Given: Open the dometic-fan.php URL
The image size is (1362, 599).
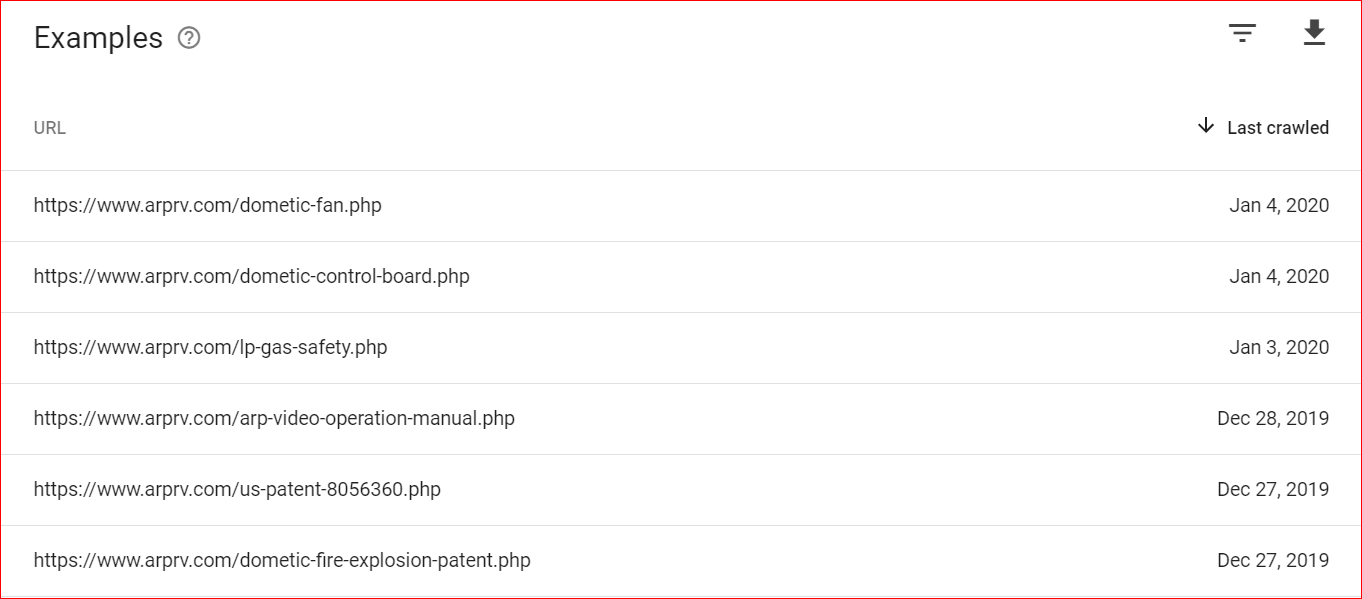Looking at the screenshot, I should 208,206.
